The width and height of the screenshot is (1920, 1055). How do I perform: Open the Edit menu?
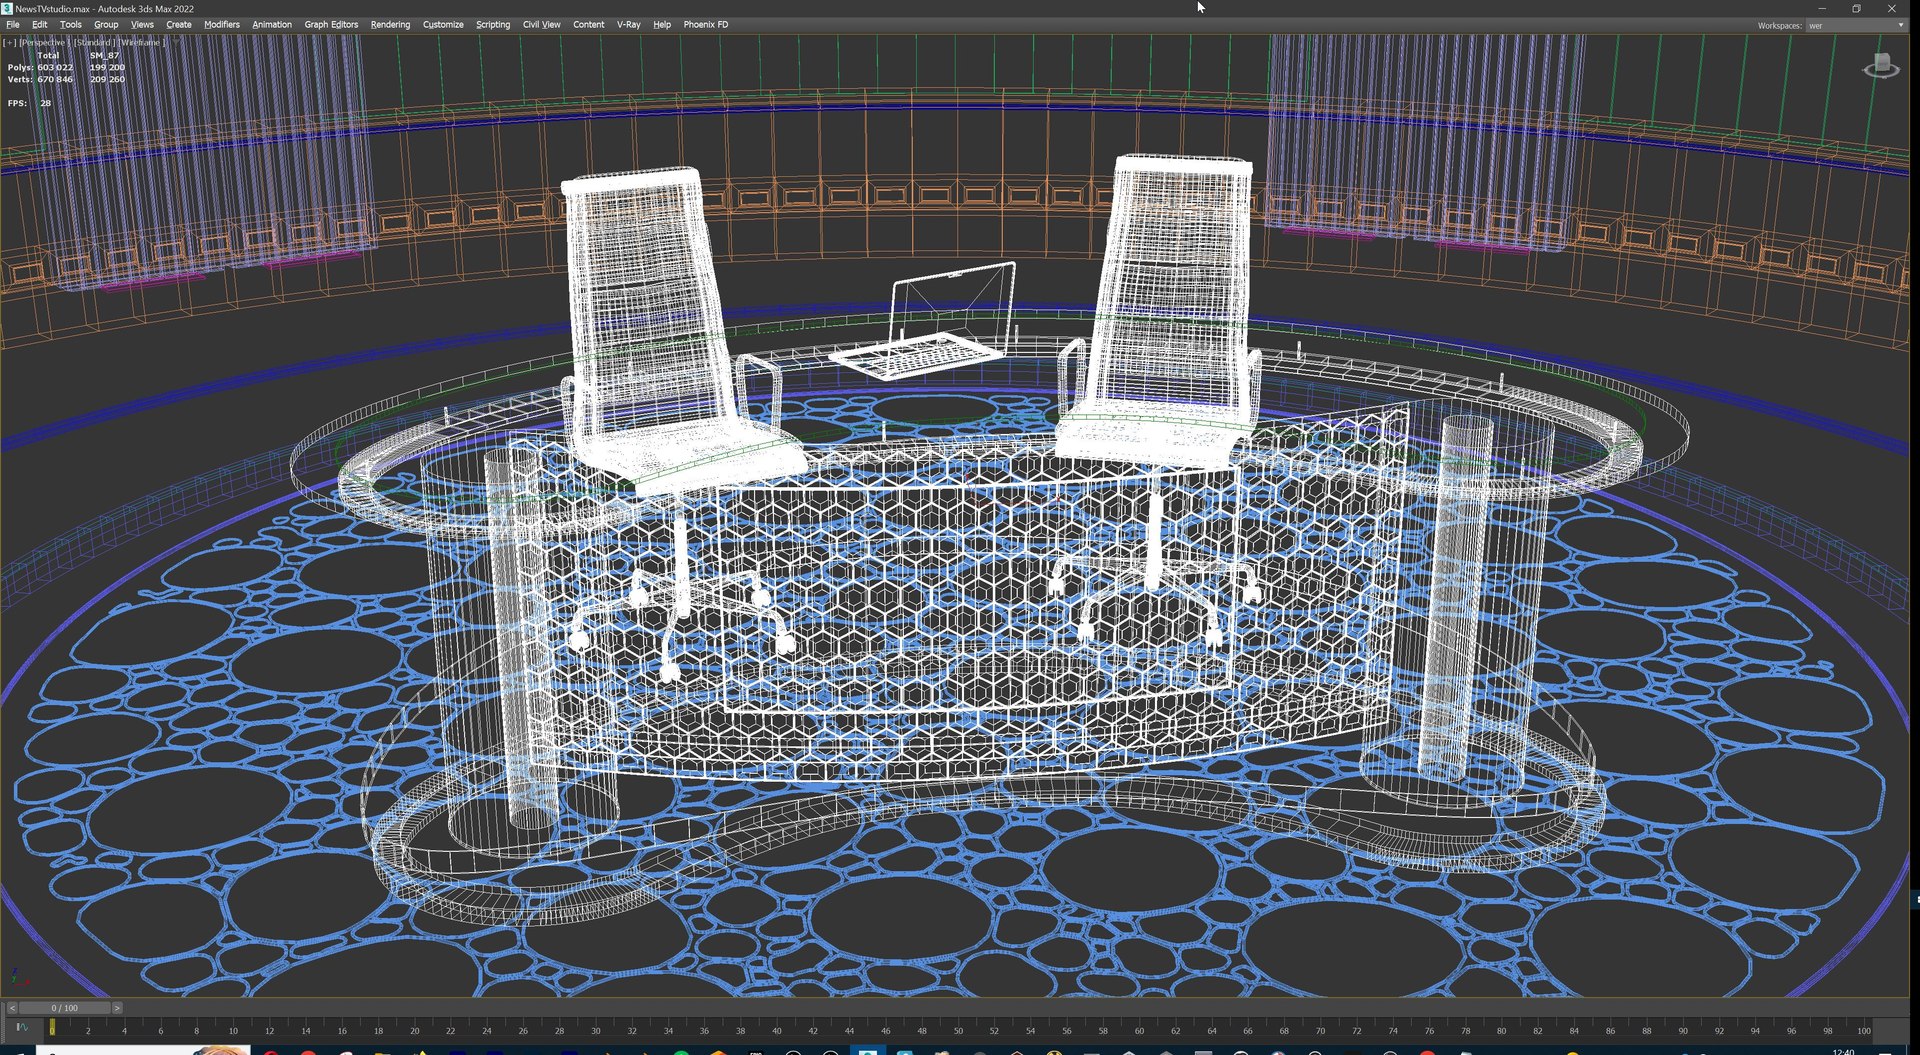pyautogui.click(x=40, y=24)
